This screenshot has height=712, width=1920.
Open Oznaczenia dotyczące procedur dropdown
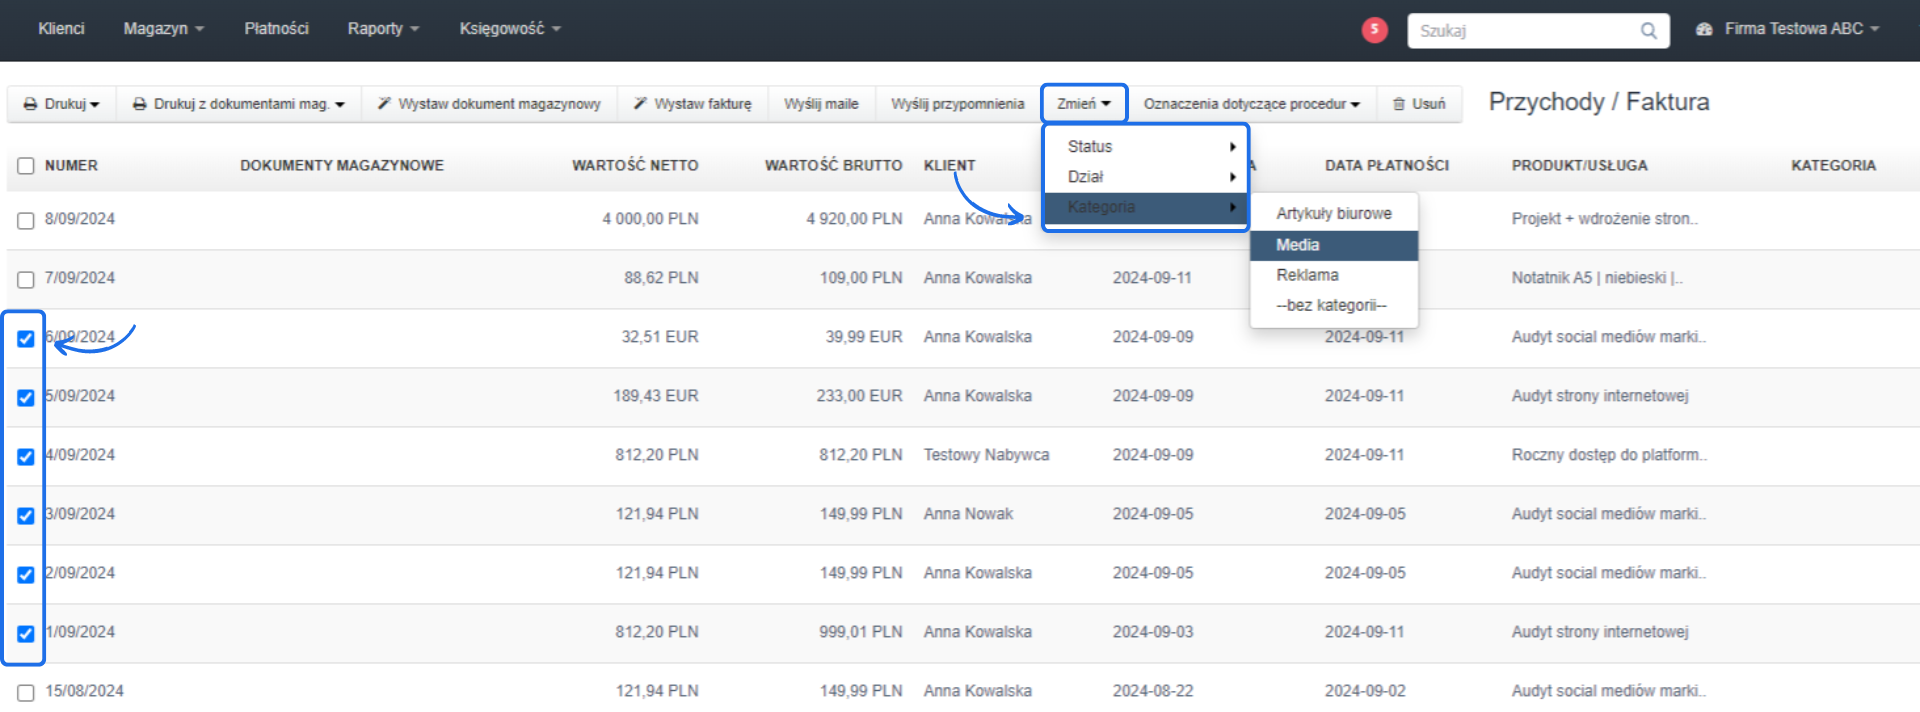point(1252,104)
